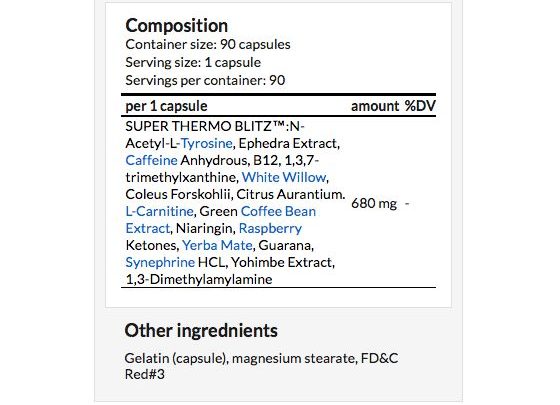Viewport: 560px width, 405px height.
Task: Click the amount column header
Action: click(x=375, y=106)
